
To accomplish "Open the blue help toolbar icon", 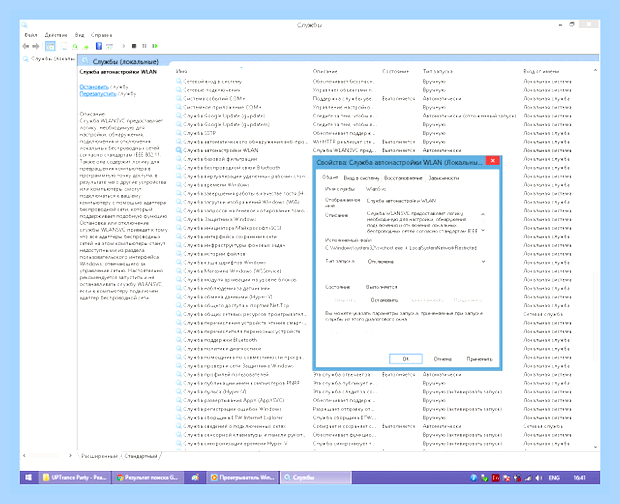I will point(99,46).
